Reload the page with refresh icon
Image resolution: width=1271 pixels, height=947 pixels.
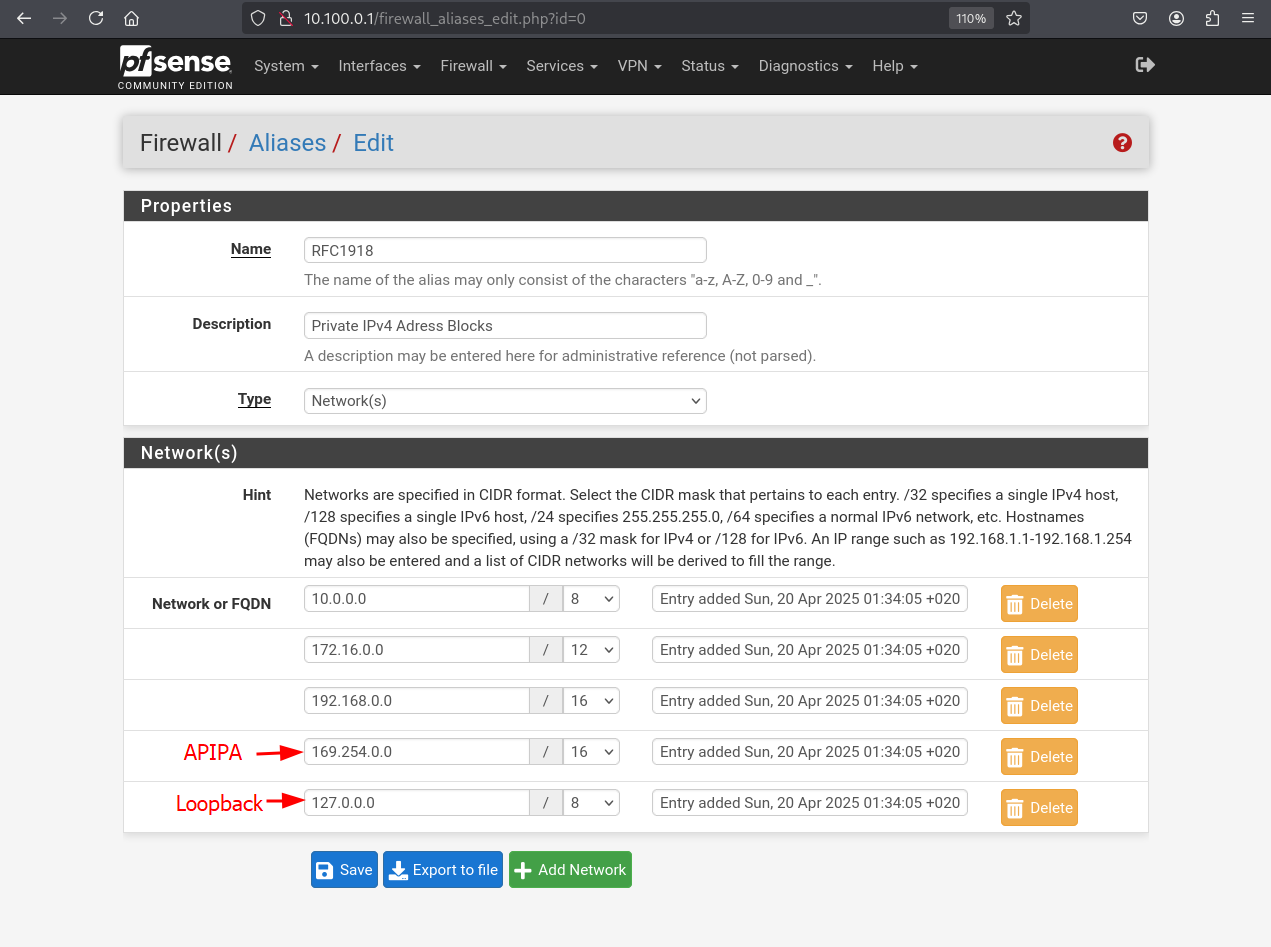(x=96, y=18)
